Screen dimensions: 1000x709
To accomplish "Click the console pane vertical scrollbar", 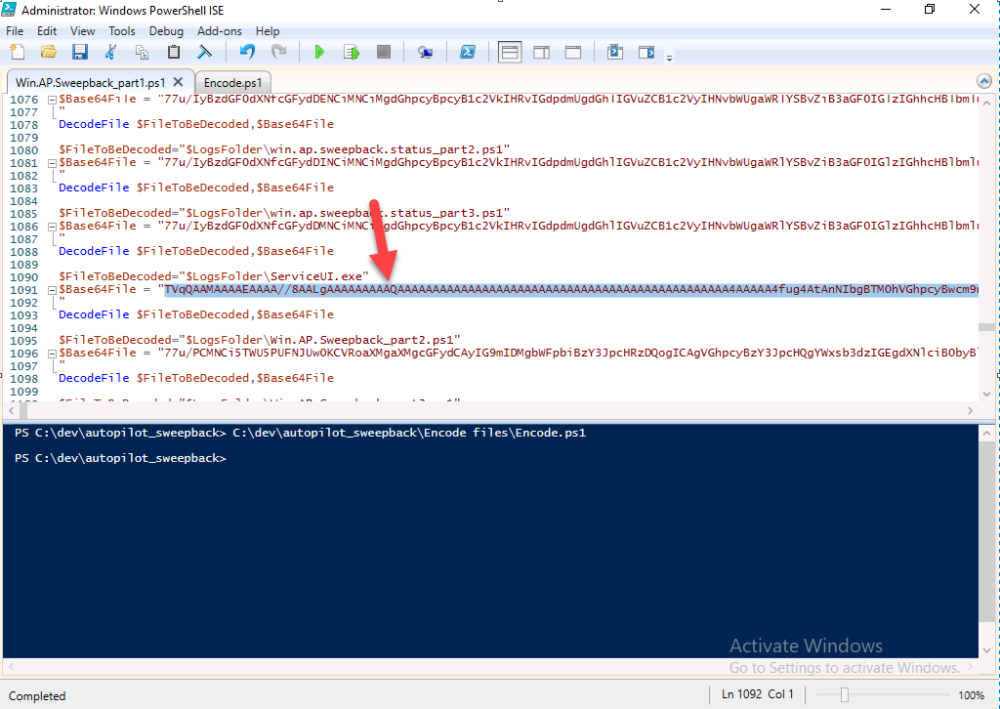I will [987, 542].
